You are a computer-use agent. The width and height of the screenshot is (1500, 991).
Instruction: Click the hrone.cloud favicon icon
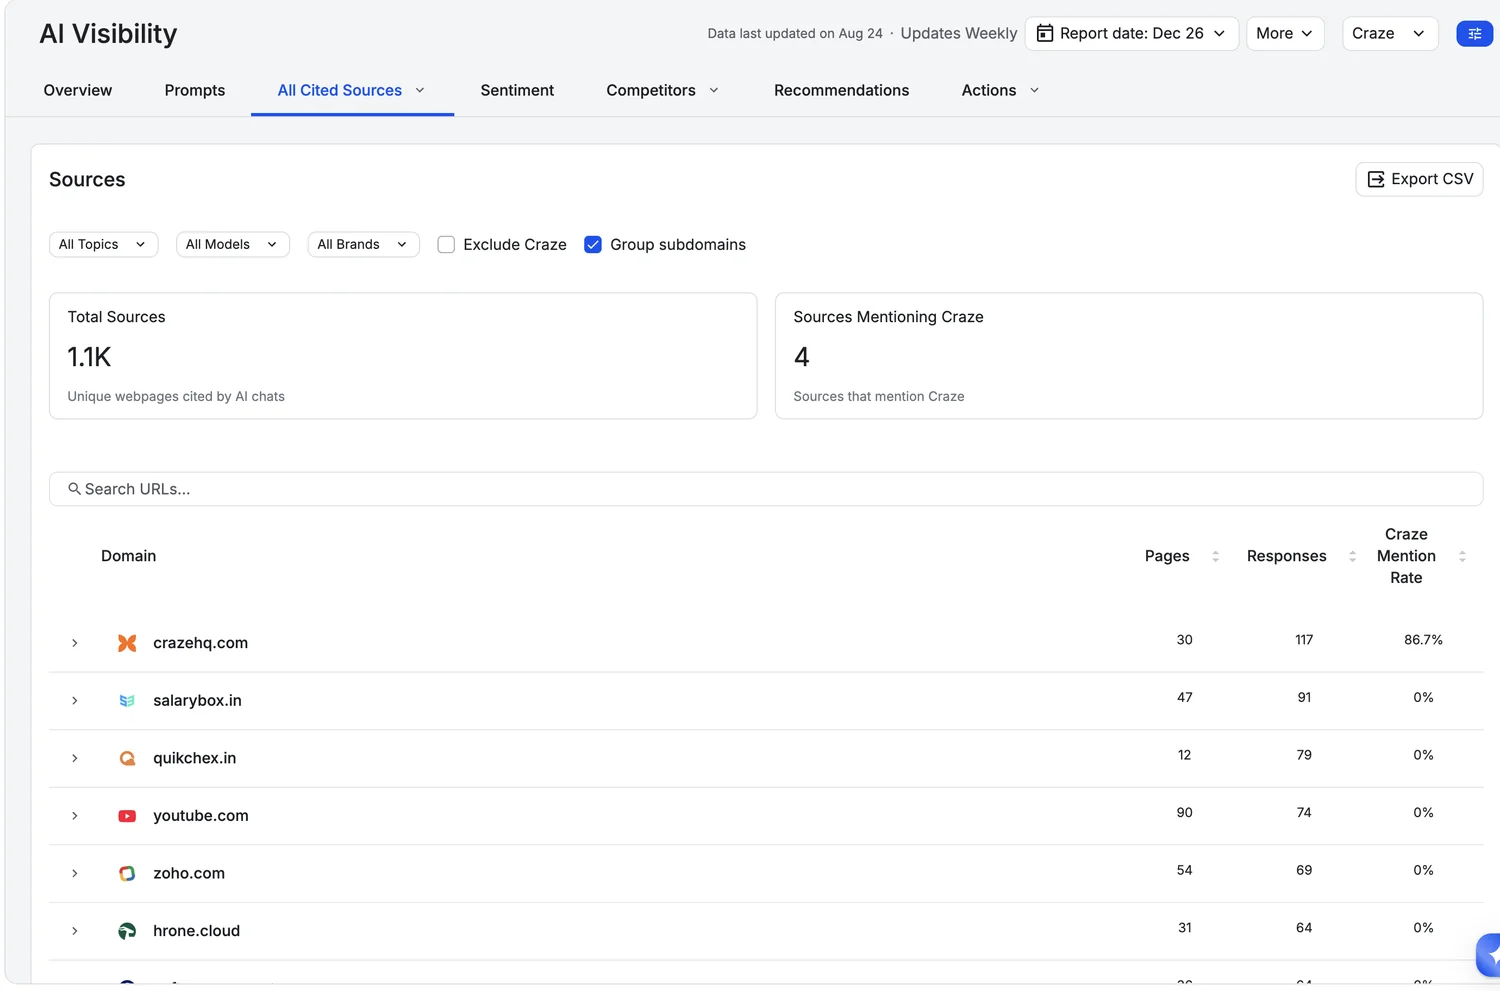click(x=127, y=931)
